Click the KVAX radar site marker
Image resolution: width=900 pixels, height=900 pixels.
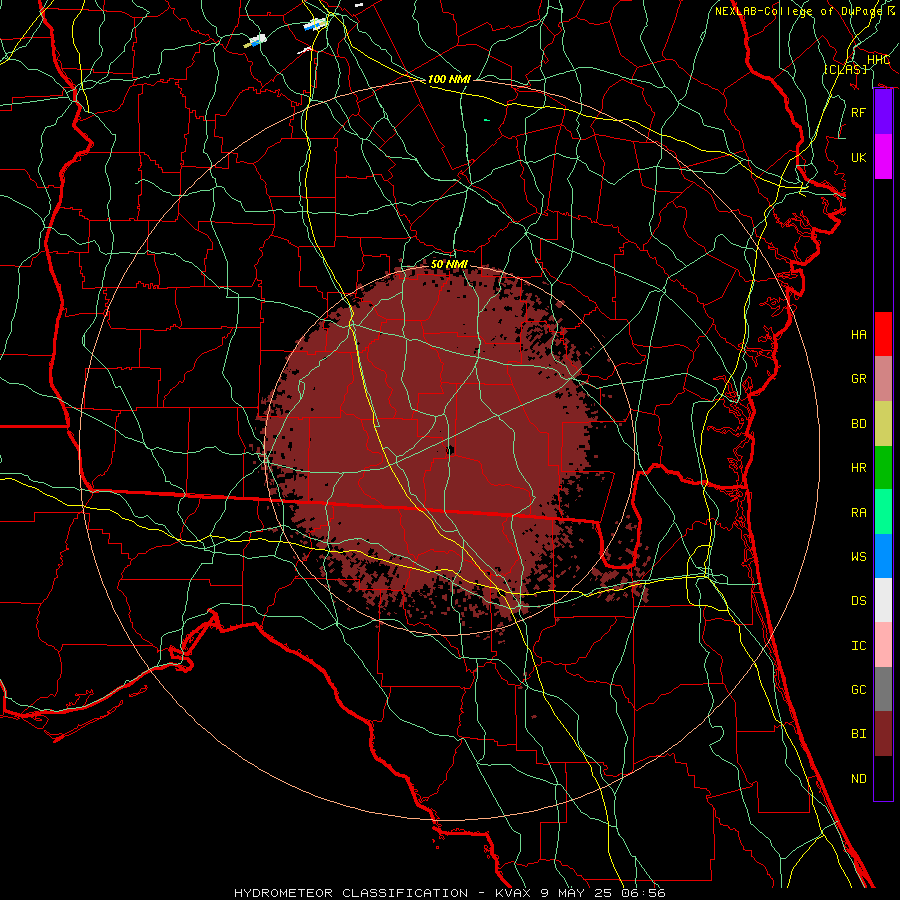pos(451,449)
